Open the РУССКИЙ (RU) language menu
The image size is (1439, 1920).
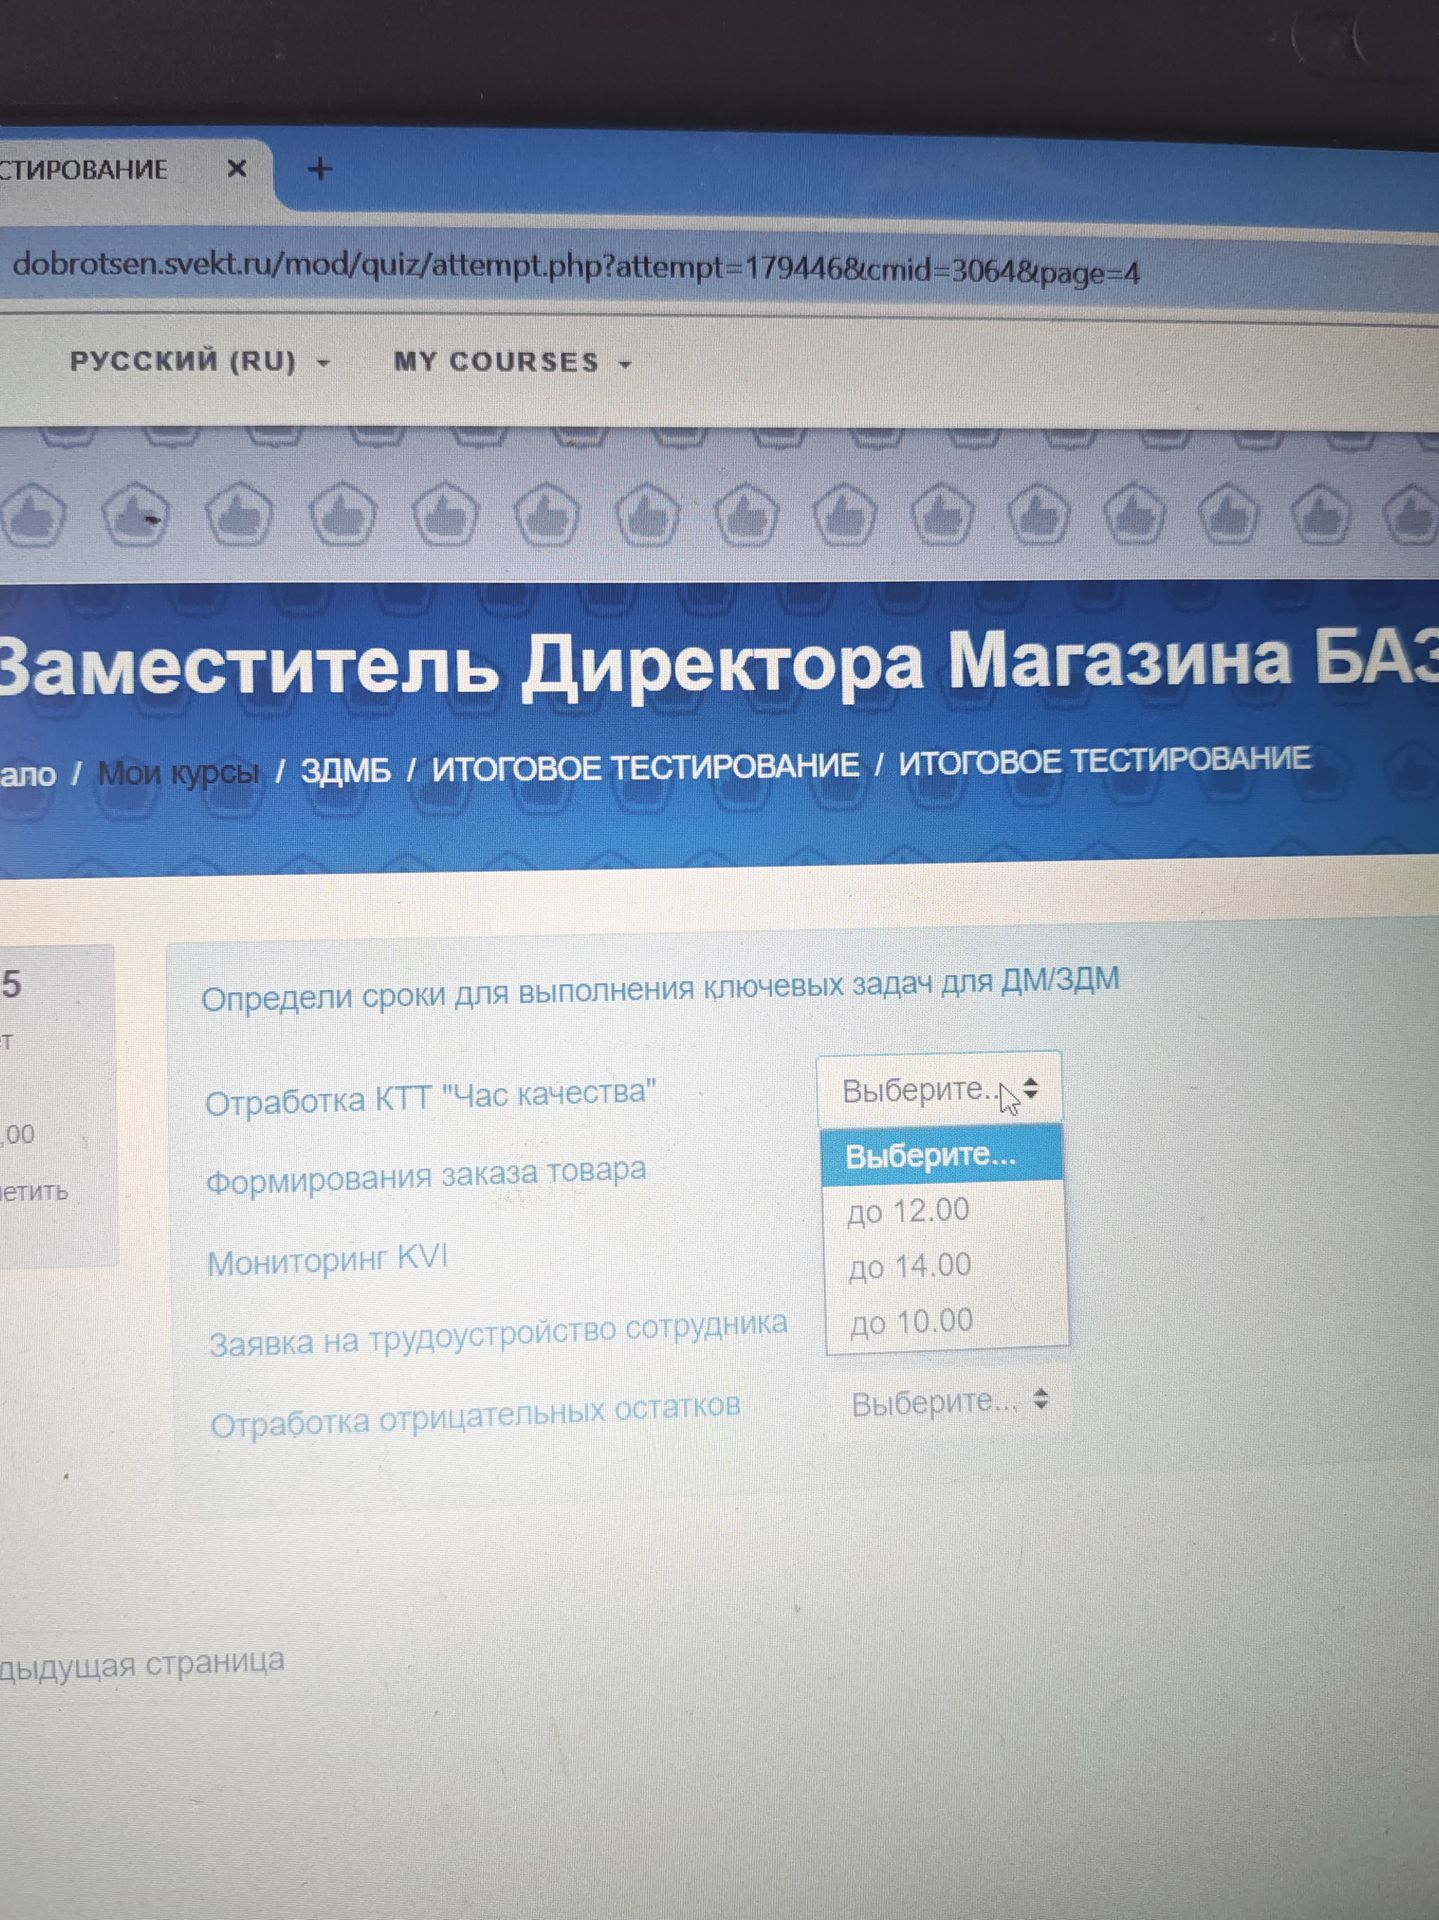(200, 361)
